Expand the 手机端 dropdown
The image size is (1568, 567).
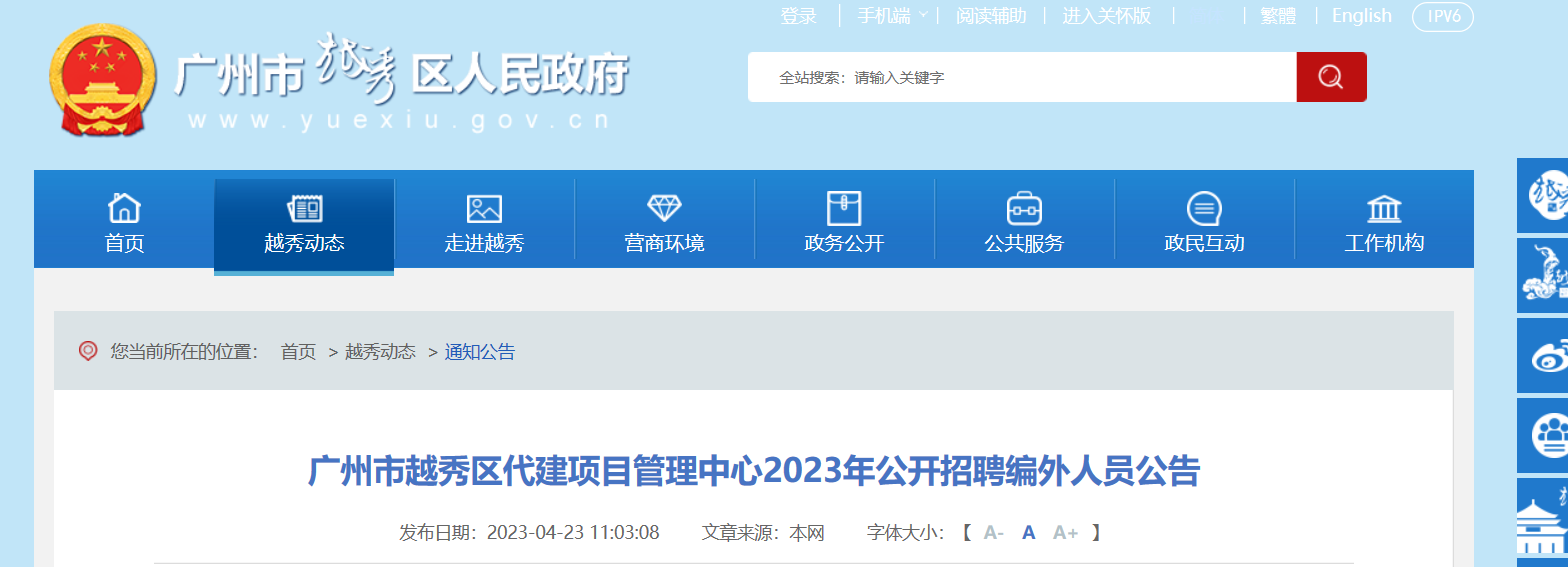(891, 16)
